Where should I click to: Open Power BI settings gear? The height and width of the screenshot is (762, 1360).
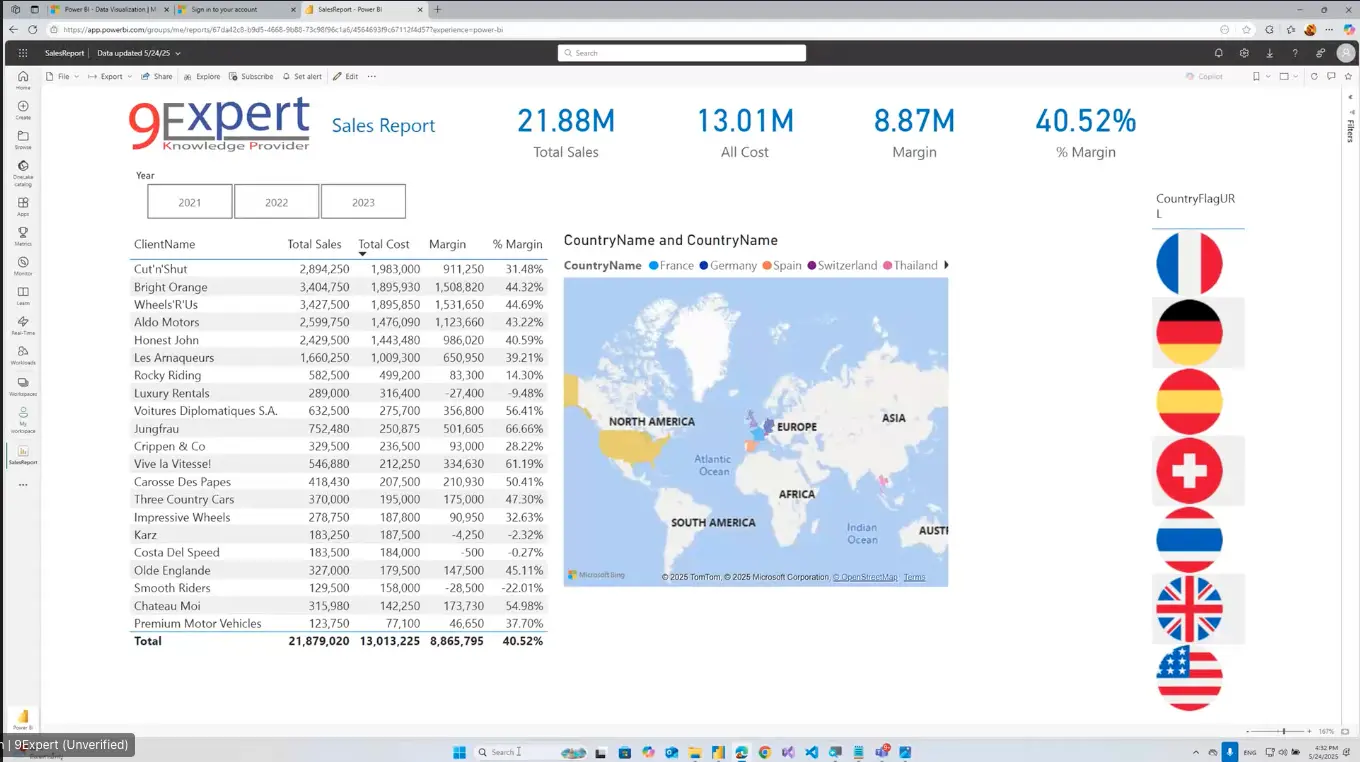[x=1244, y=53]
